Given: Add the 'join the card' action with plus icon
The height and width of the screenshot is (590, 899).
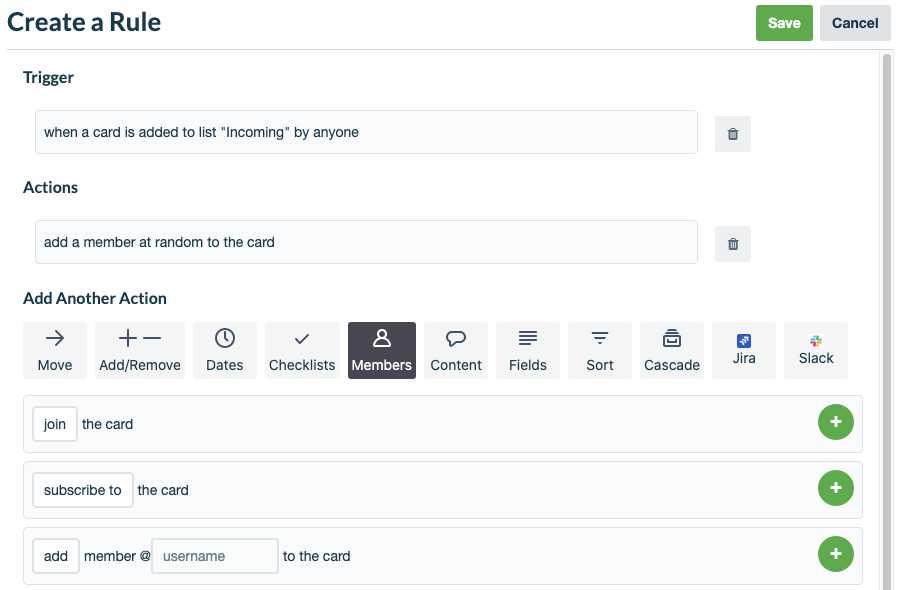Looking at the screenshot, I should pyautogui.click(x=836, y=422).
